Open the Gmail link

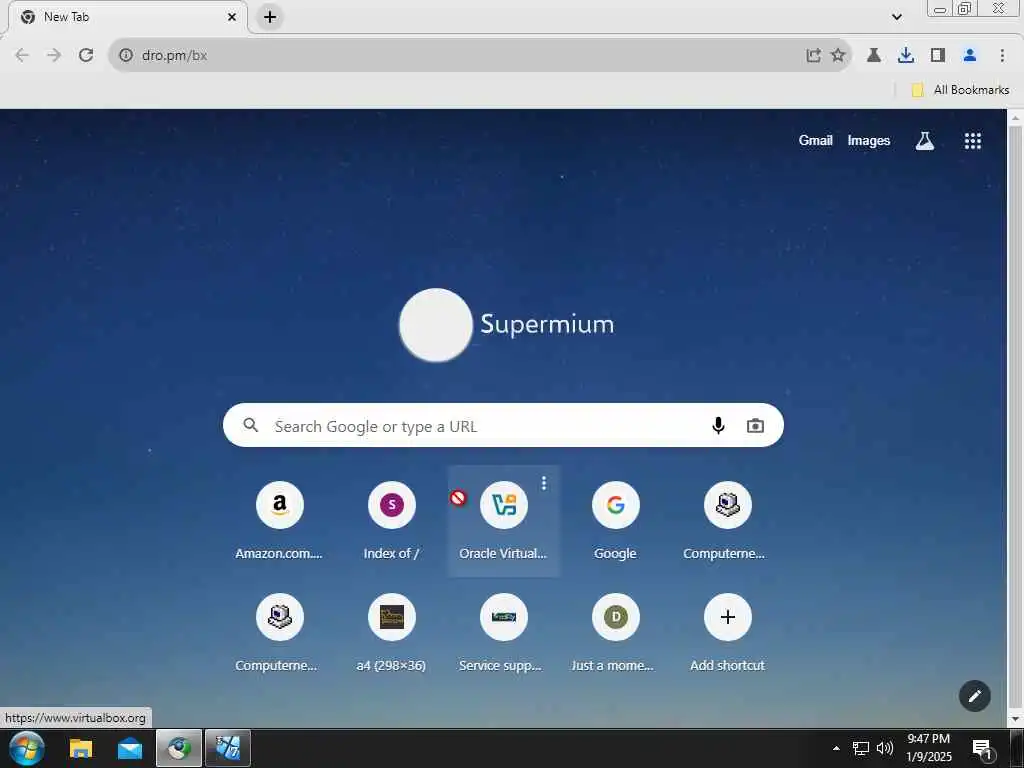coord(815,140)
